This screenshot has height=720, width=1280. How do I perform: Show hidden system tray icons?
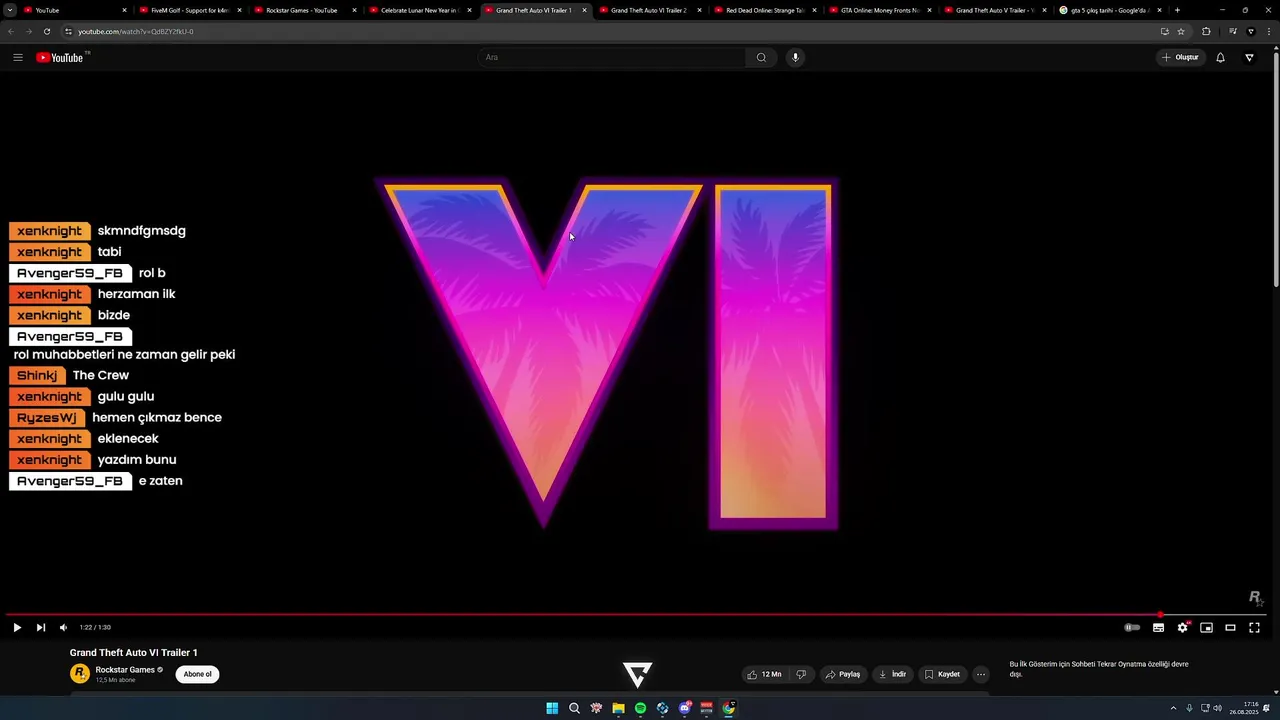[1173, 708]
